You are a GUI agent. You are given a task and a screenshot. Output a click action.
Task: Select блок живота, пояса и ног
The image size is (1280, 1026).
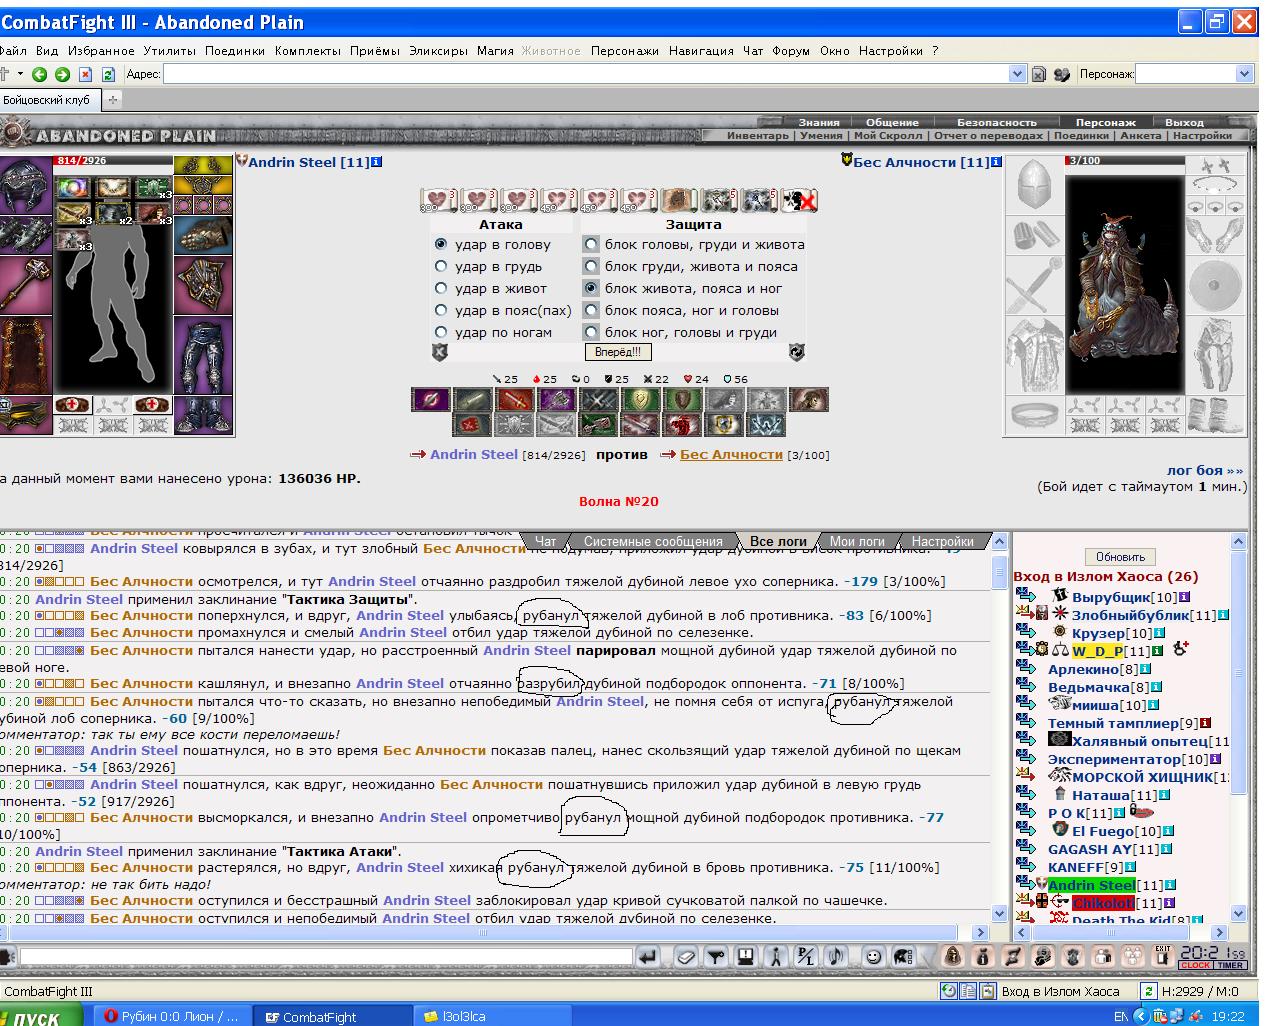coord(591,288)
